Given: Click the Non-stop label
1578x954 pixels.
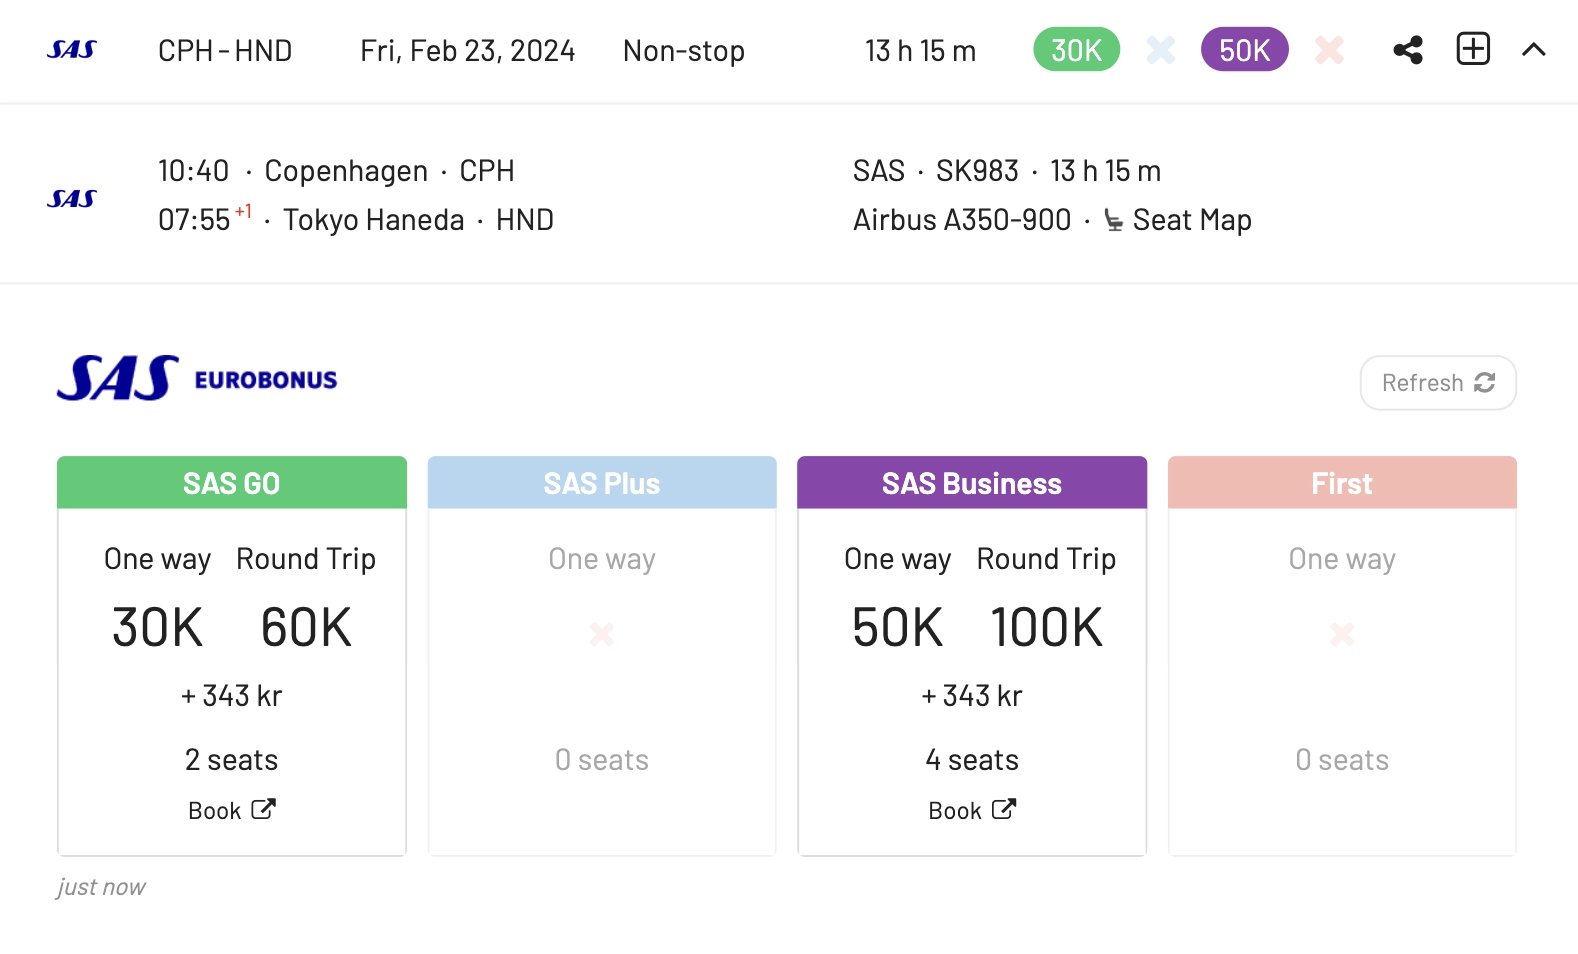Looking at the screenshot, I should point(684,51).
